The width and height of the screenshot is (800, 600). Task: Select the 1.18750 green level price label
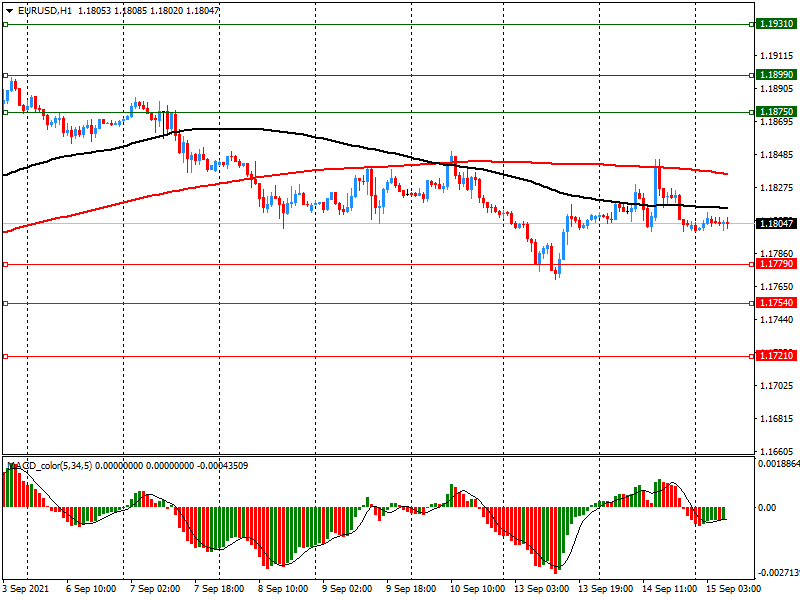tap(776, 112)
